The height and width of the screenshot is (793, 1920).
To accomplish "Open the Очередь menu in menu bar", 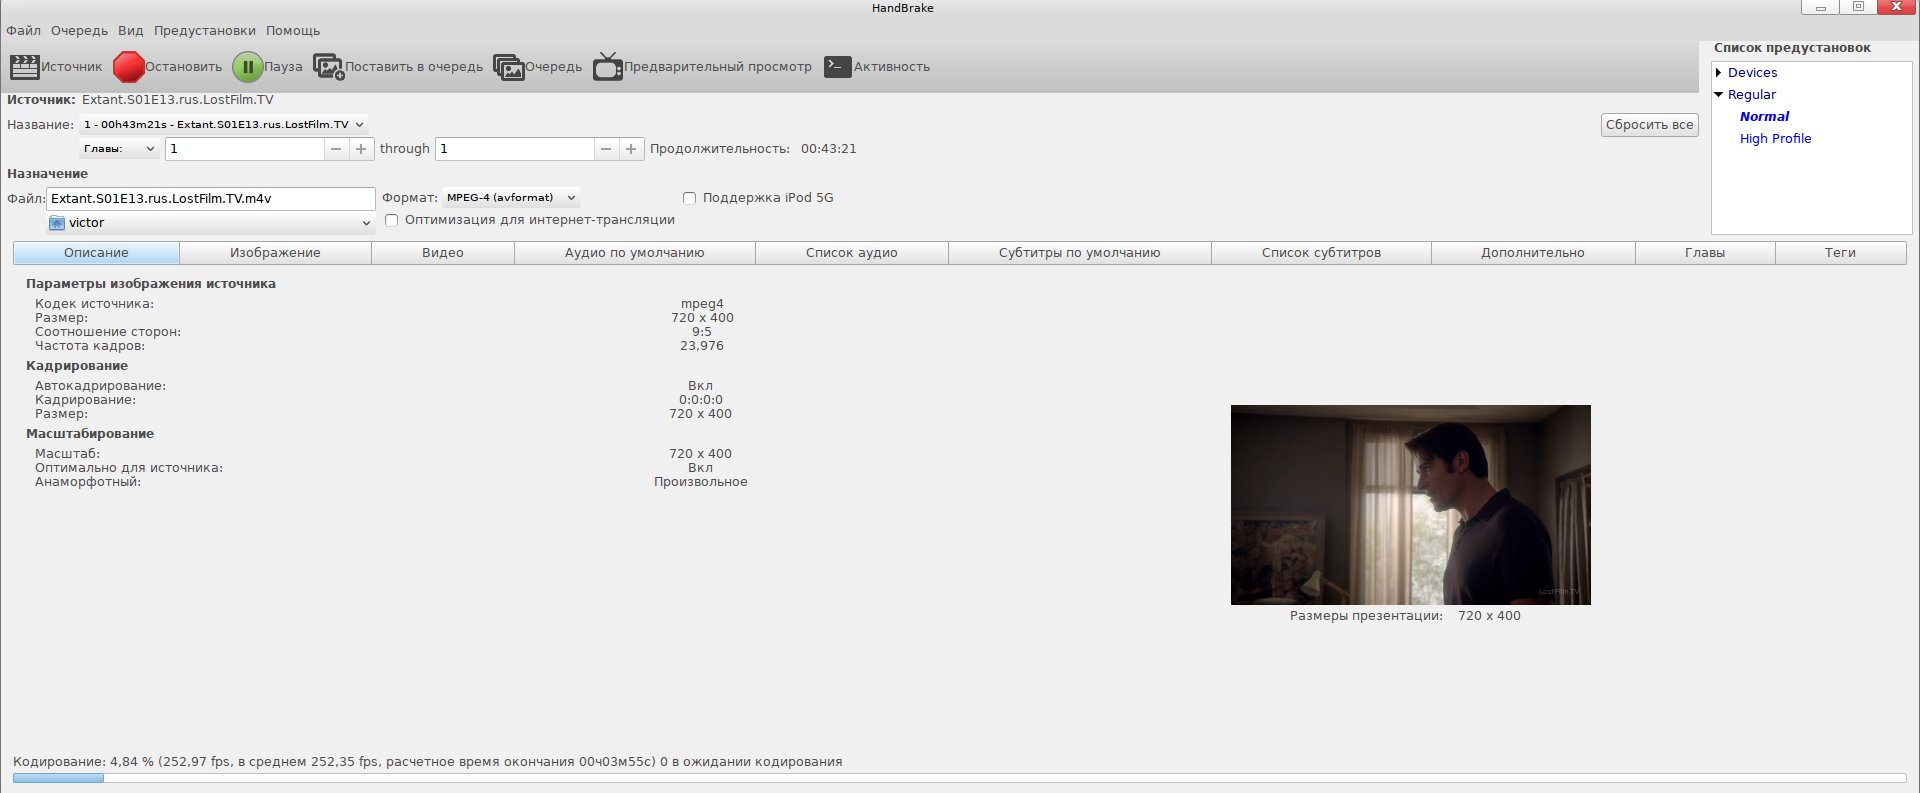I will [79, 31].
